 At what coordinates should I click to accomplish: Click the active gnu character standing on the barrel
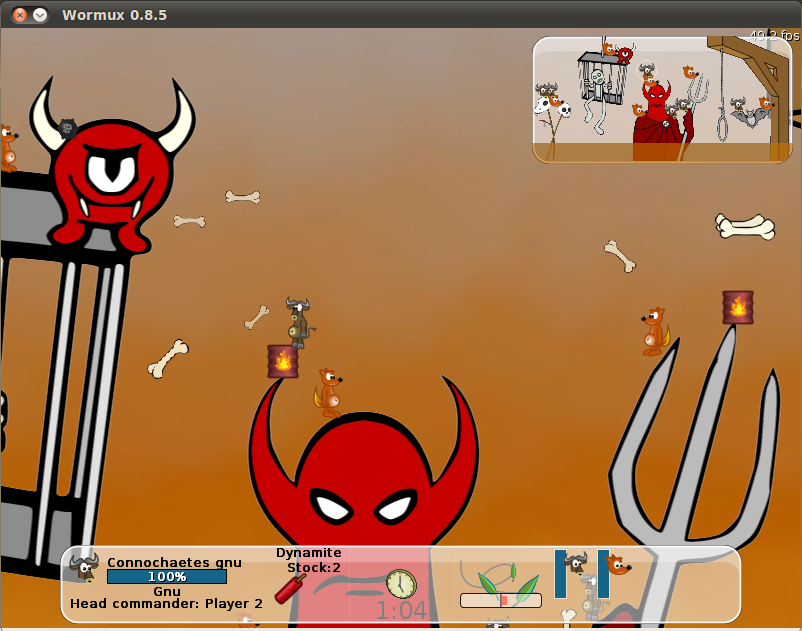pyautogui.click(x=298, y=322)
